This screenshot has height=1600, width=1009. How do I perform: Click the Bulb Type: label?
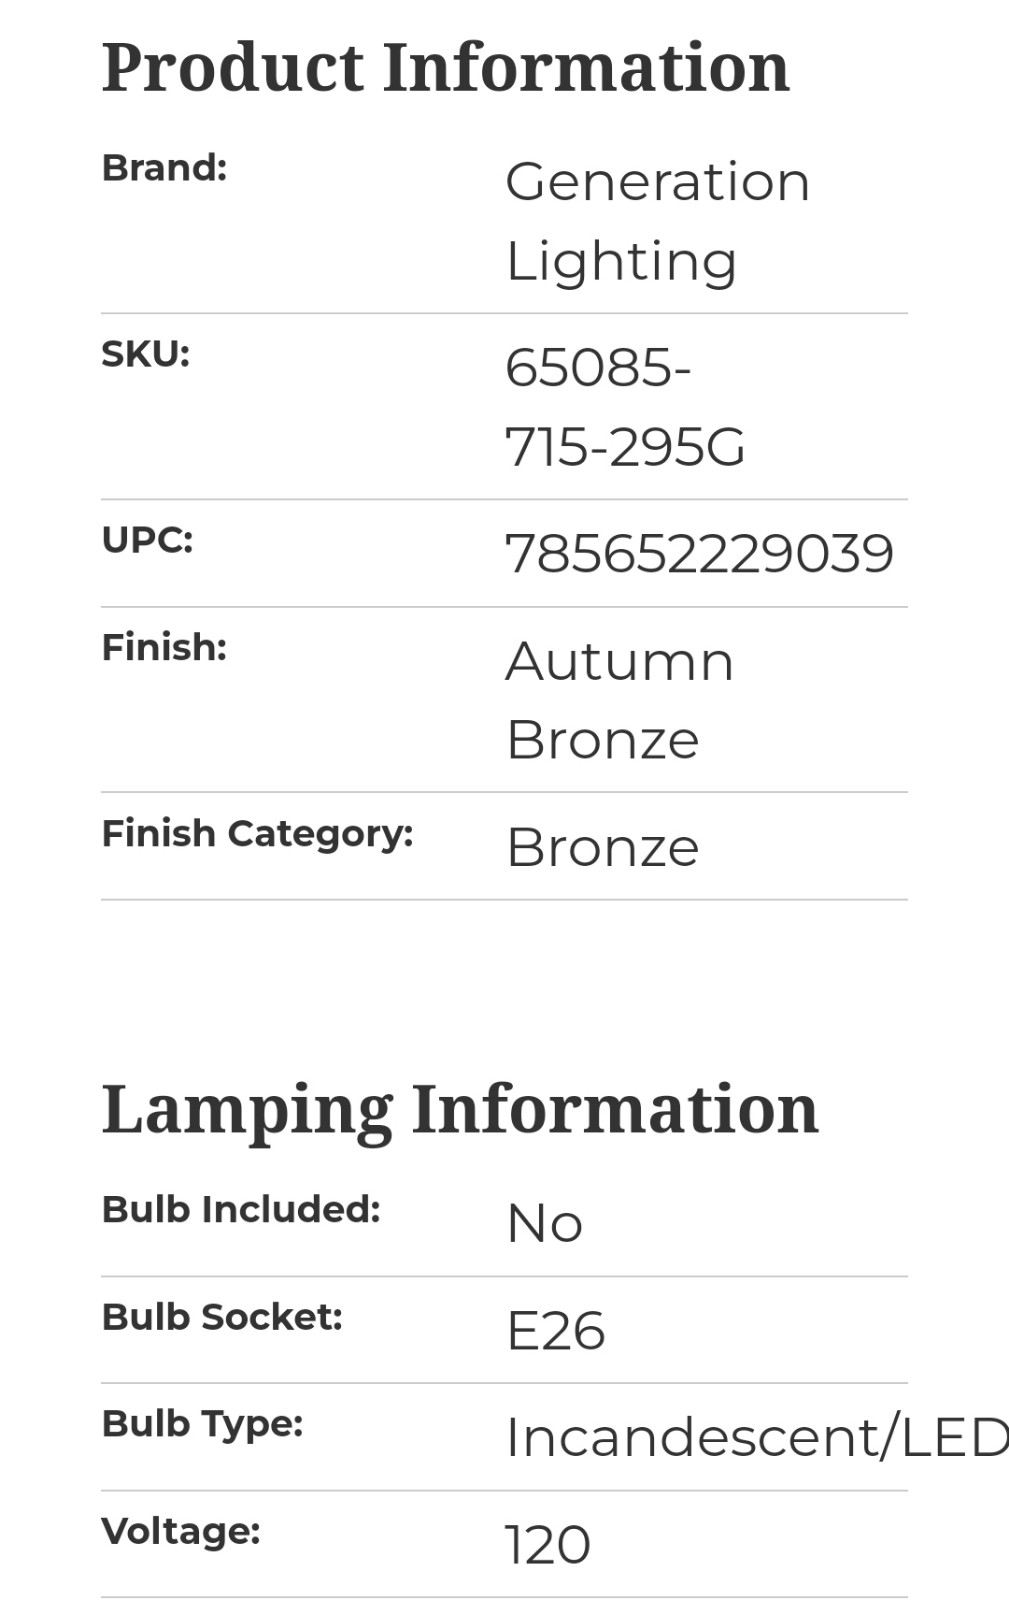[203, 1424]
